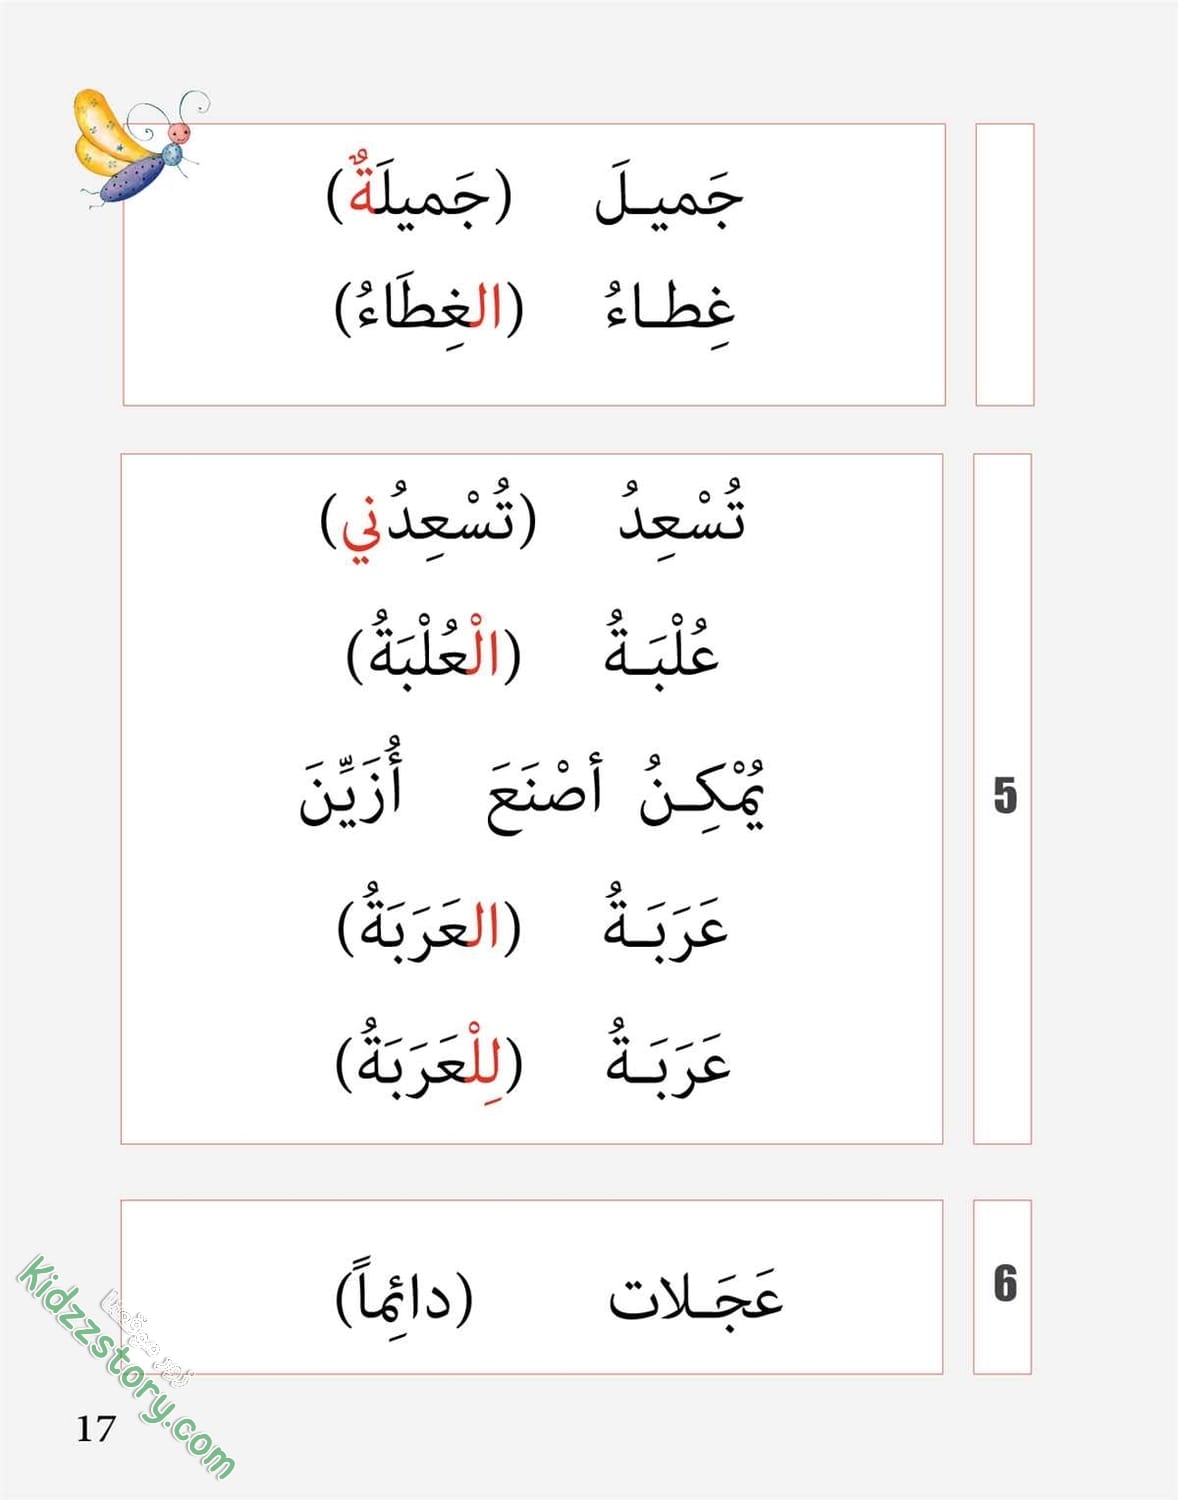Click the bracketed word تسعدني
This screenshot has height=1500, width=1178.
tap(428, 522)
